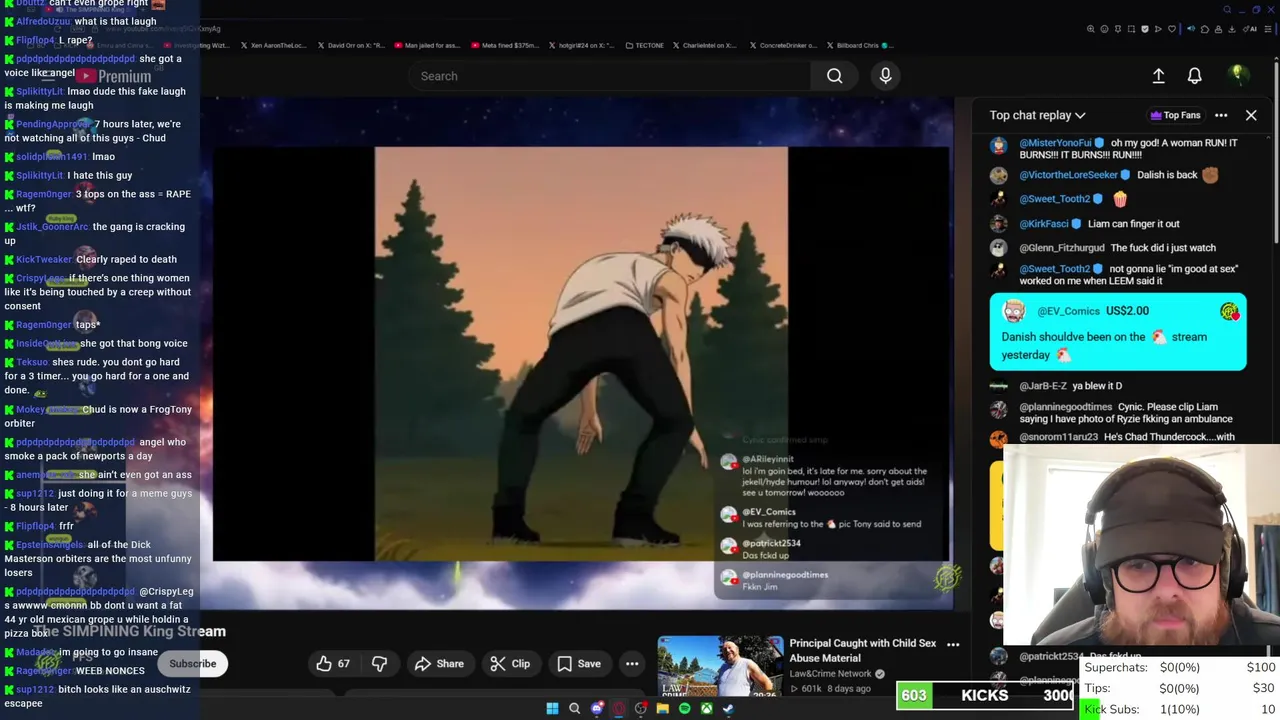Save the video to a playlist
1280x720 pixels.
[x=579, y=664]
